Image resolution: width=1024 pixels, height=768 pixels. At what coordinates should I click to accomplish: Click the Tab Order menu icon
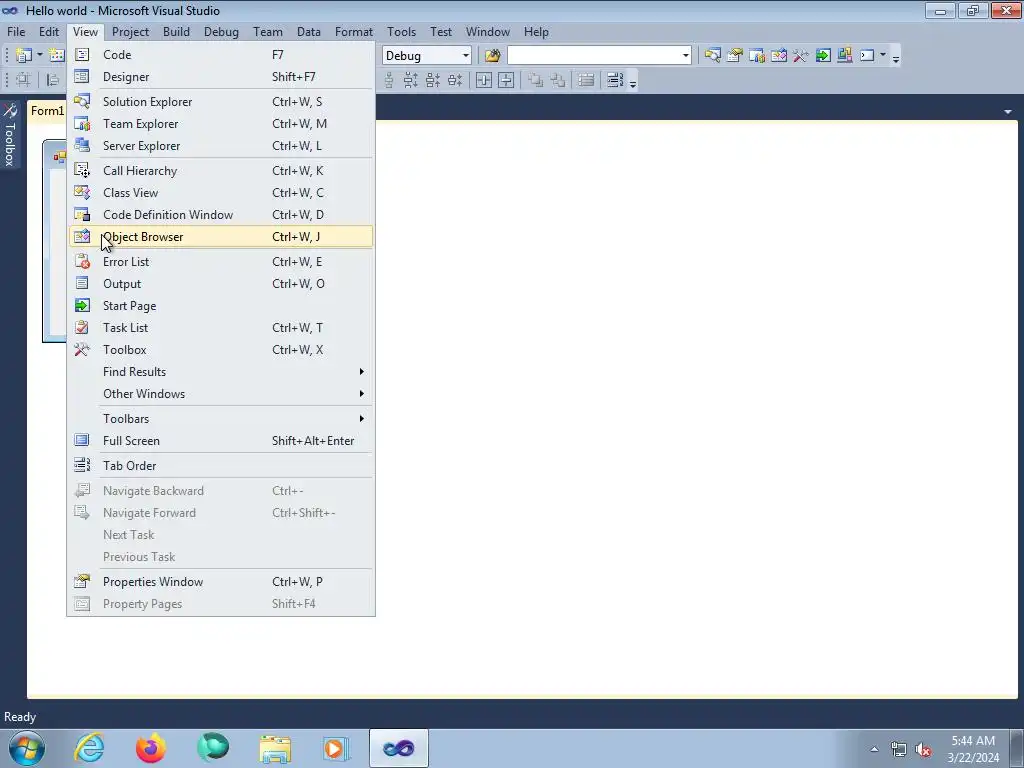[82, 466]
